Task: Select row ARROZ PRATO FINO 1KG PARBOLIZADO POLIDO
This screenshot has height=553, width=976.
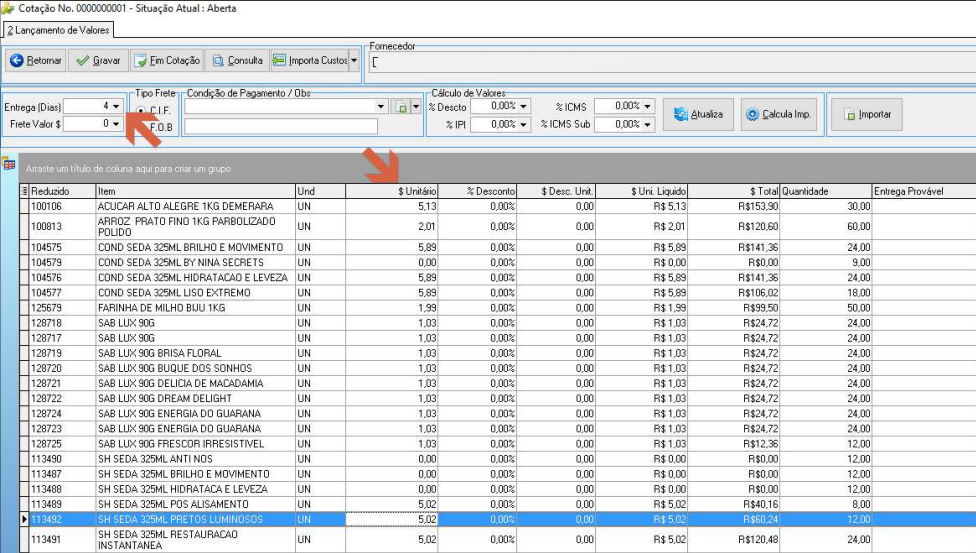Action: pyautogui.click(x=497, y=227)
